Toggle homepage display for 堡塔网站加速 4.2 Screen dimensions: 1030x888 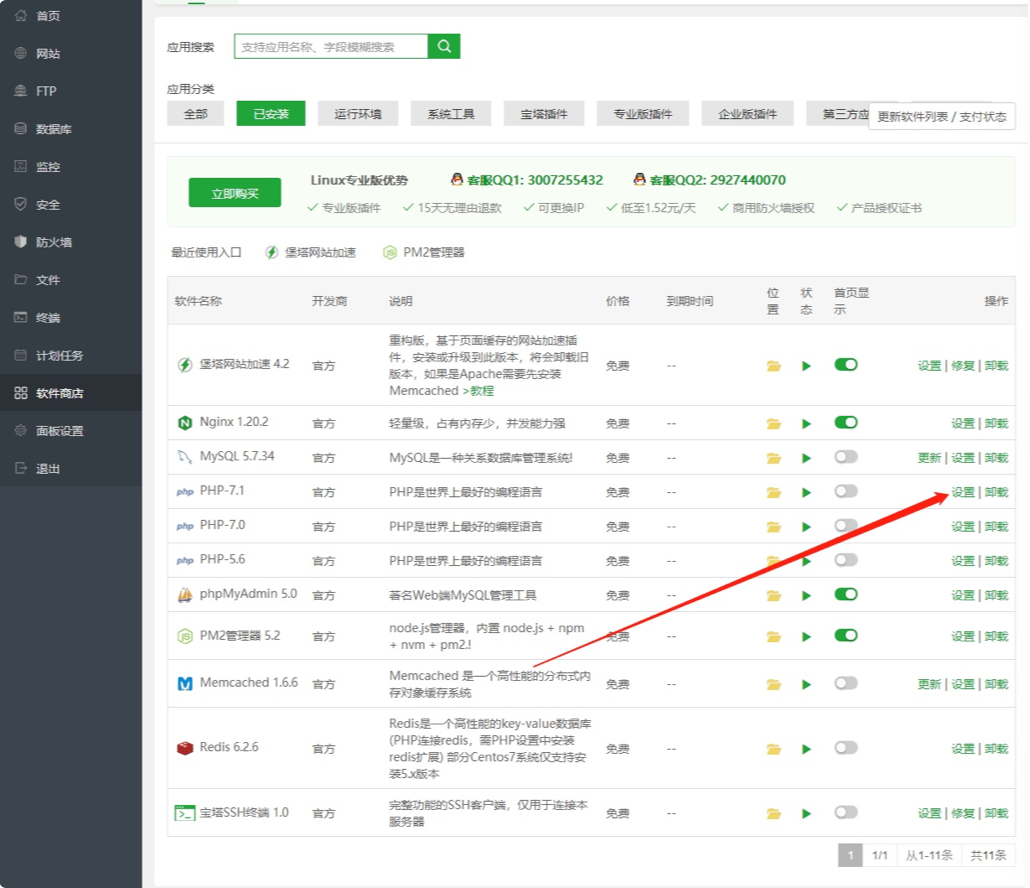[x=845, y=365]
